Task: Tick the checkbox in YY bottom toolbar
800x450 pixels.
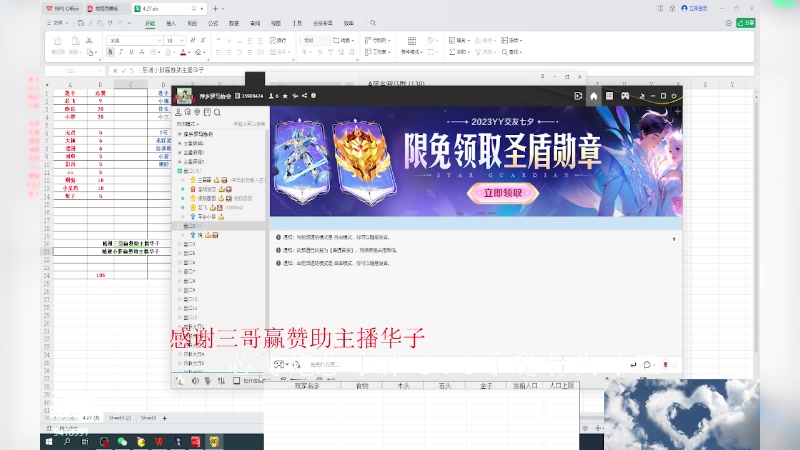Action: coord(237,381)
